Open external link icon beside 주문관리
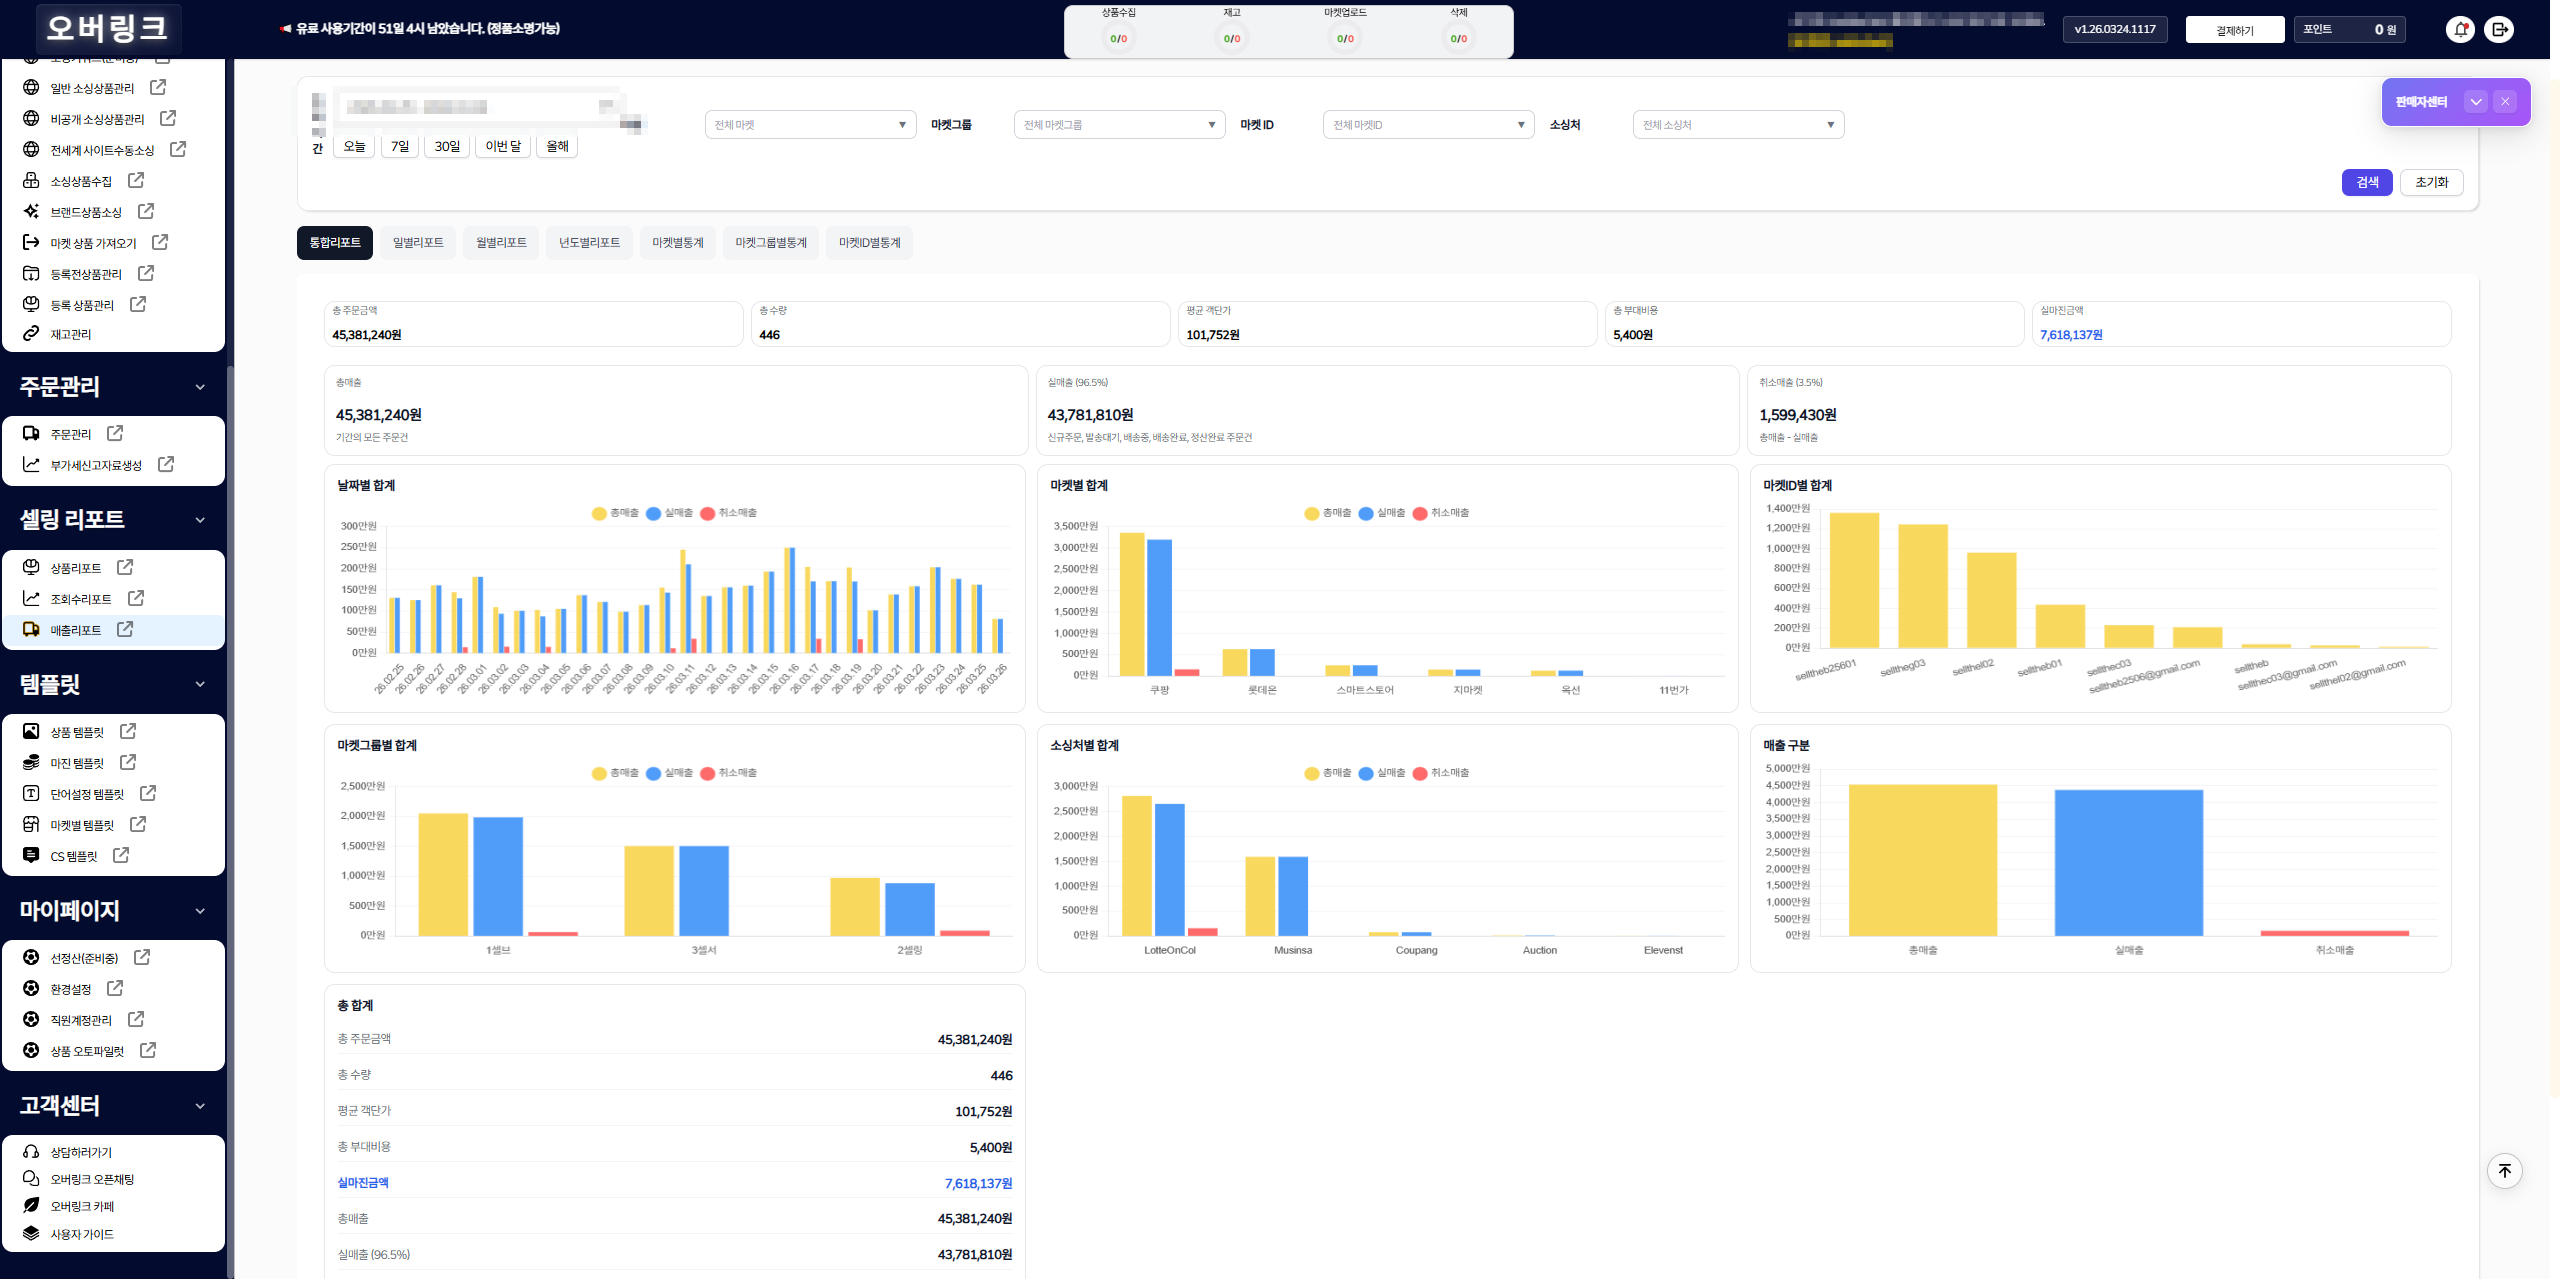The width and height of the screenshot is (2560, 1279). pyautogui.click(x=115, y=433)
